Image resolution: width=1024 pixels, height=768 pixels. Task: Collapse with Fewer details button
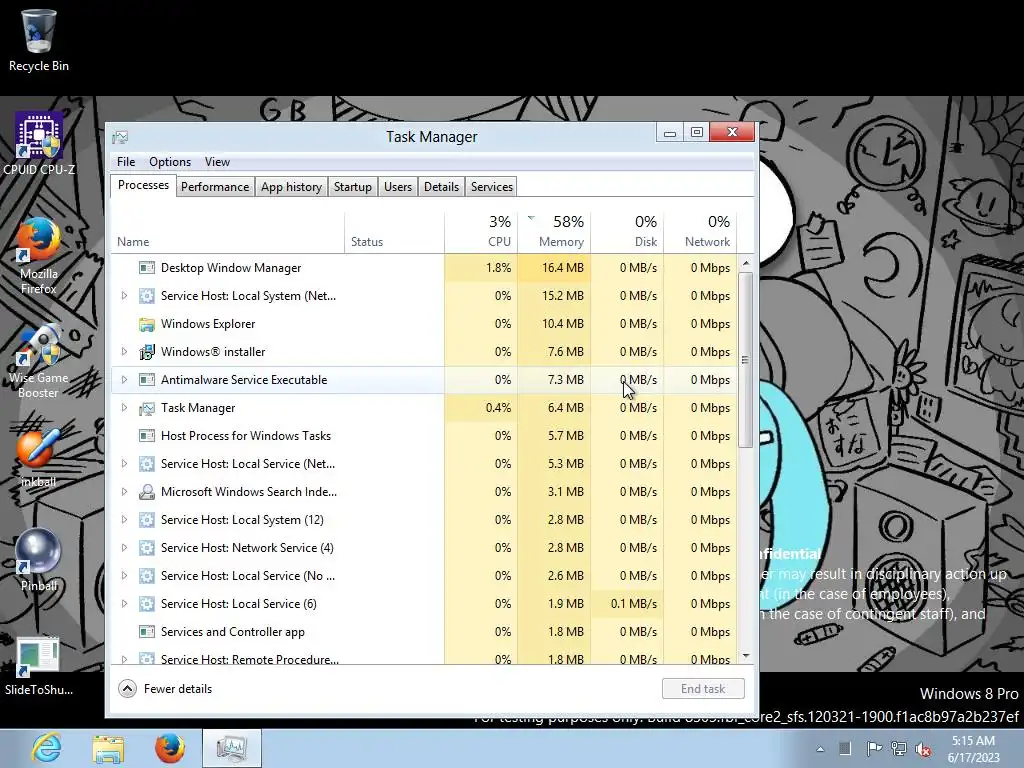pos(165,689)
